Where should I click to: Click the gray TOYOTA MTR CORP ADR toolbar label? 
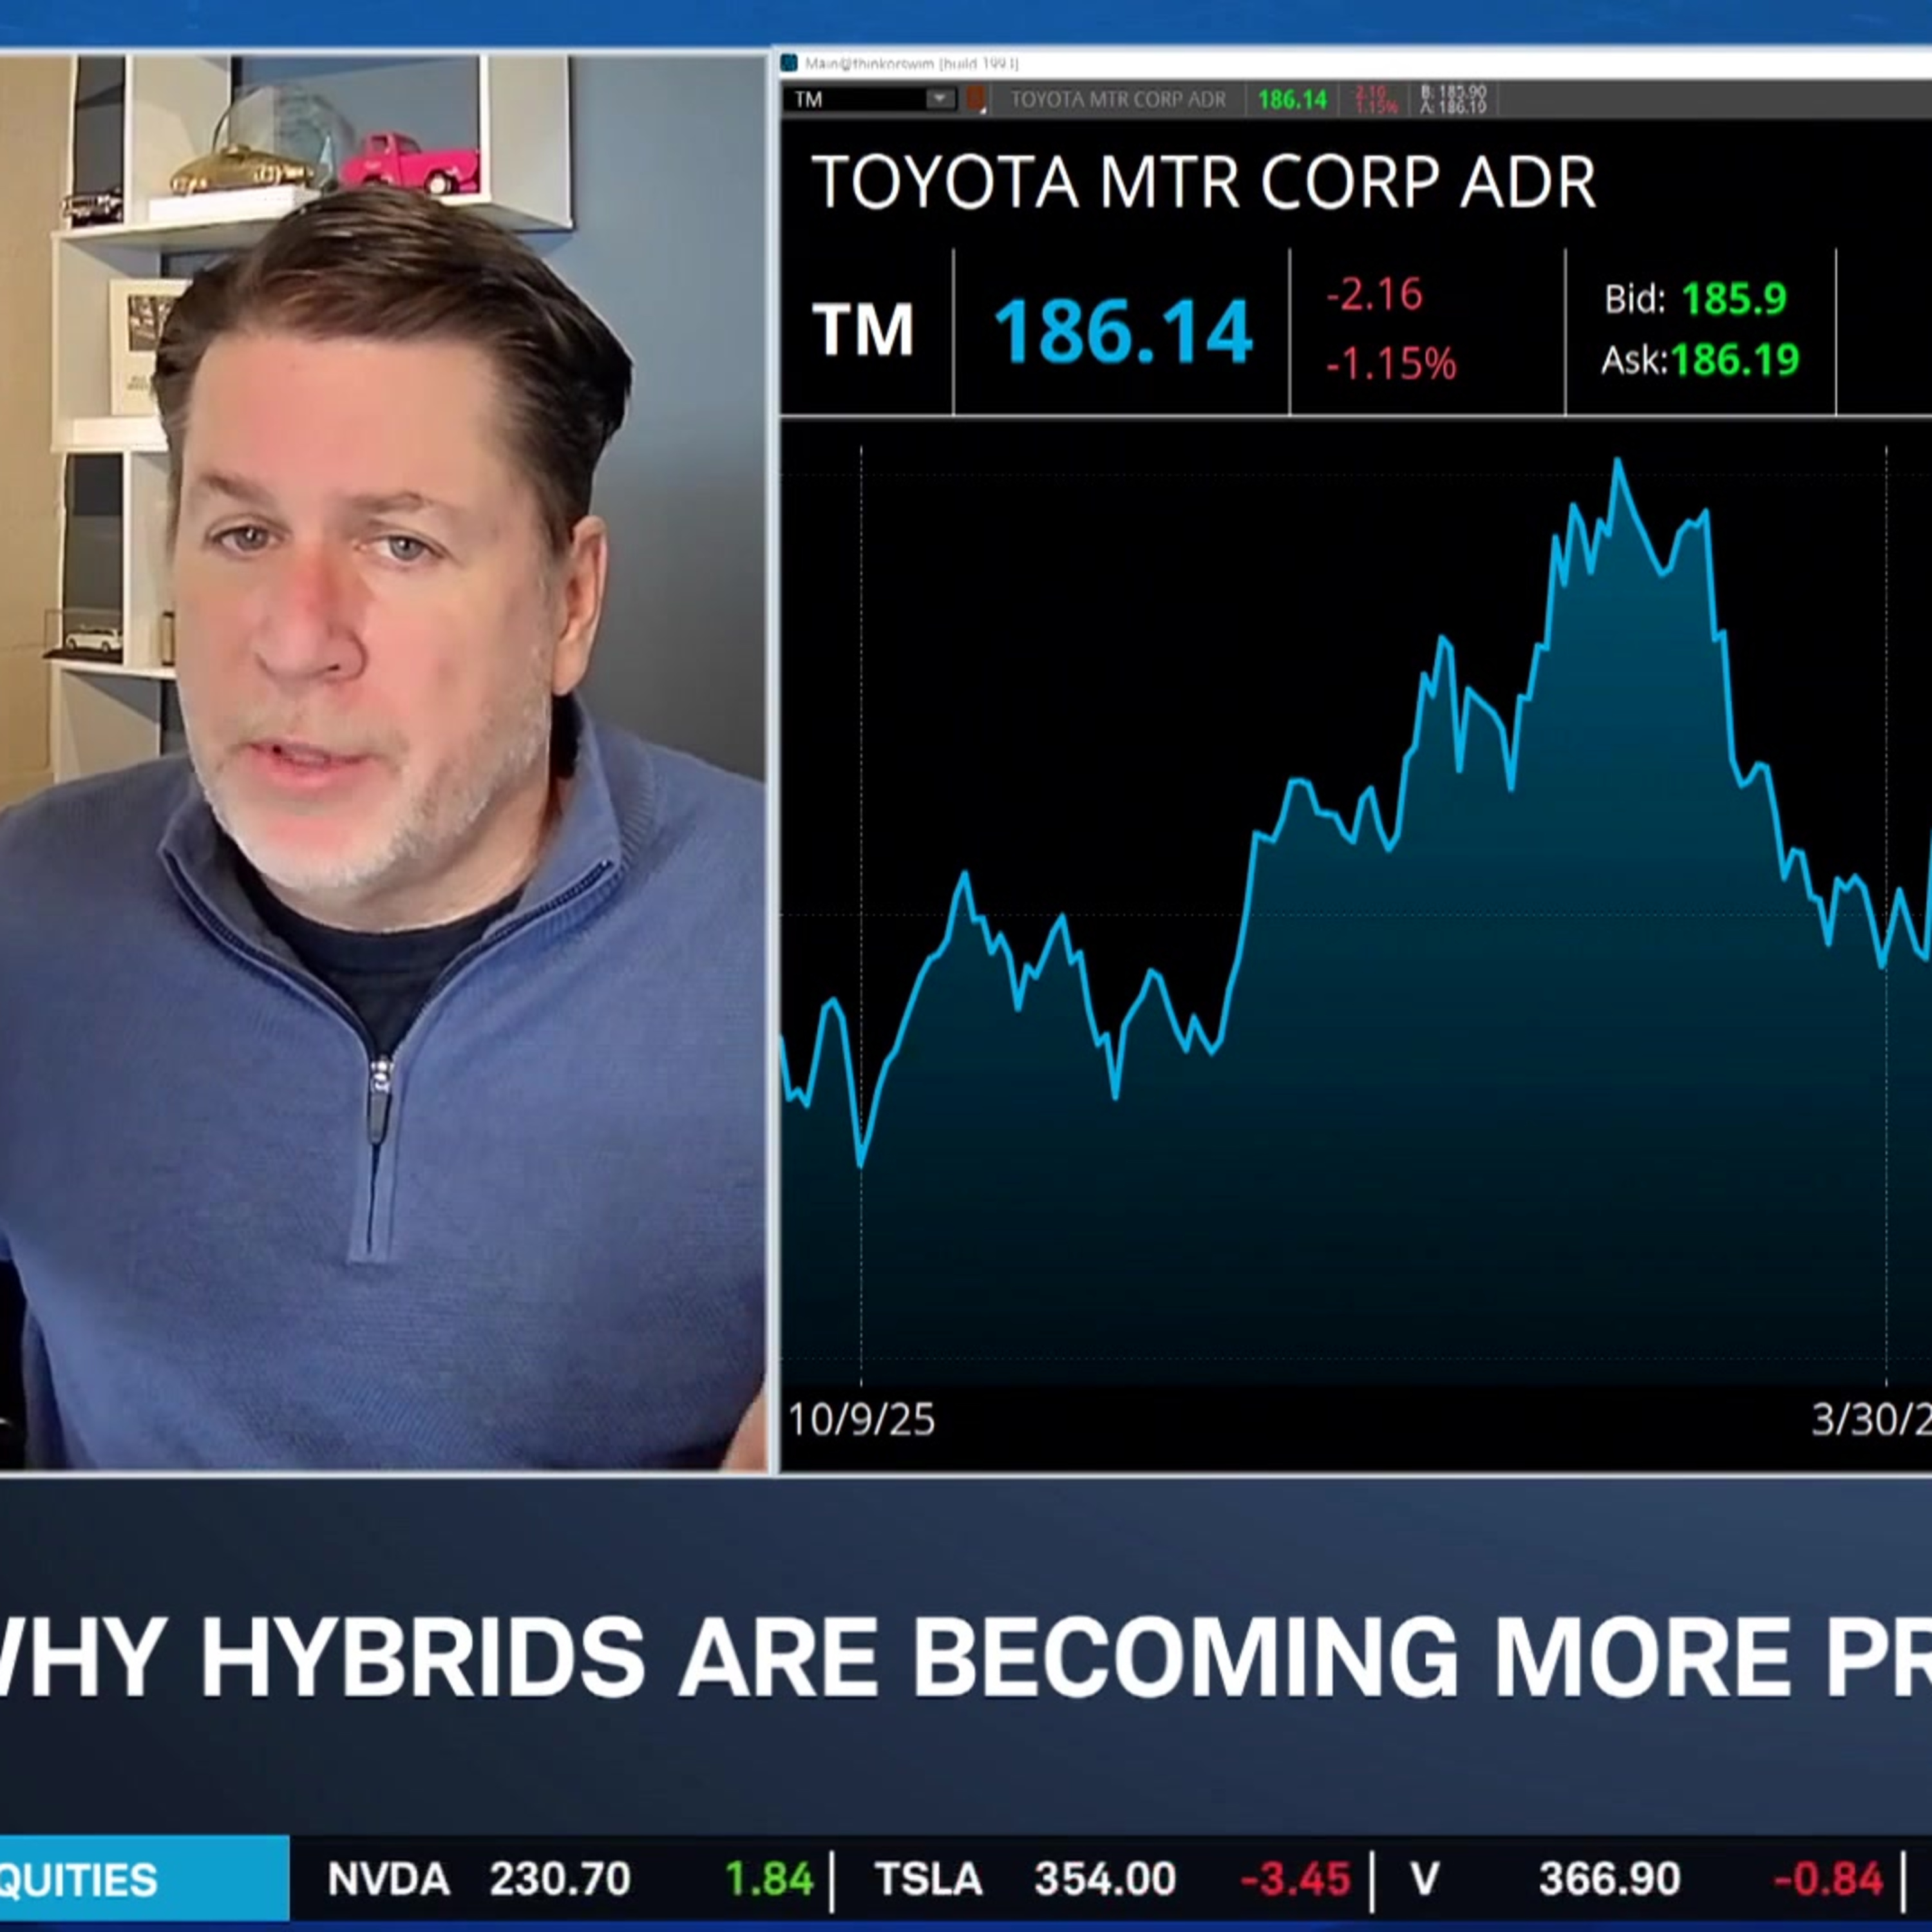coord(1118,100)
